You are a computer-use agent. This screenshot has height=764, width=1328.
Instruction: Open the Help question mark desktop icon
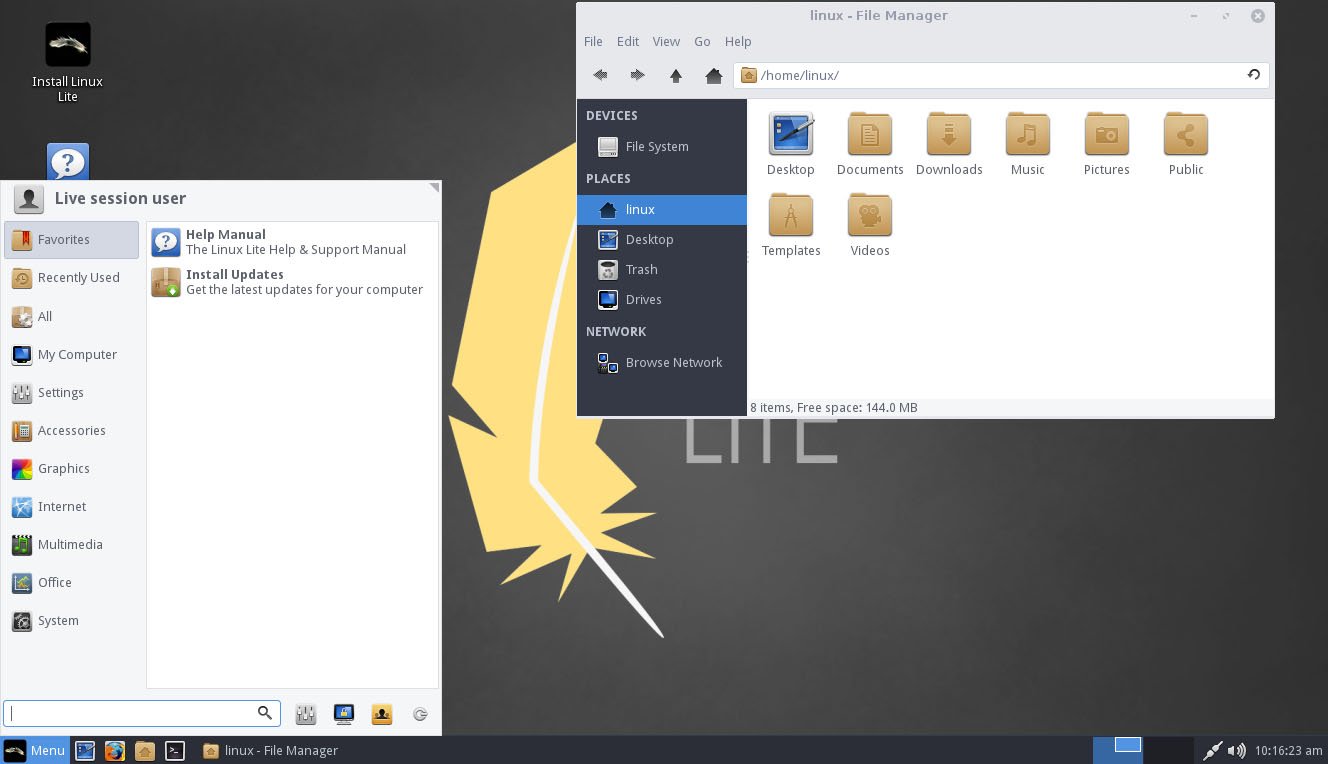click(68, 162)
